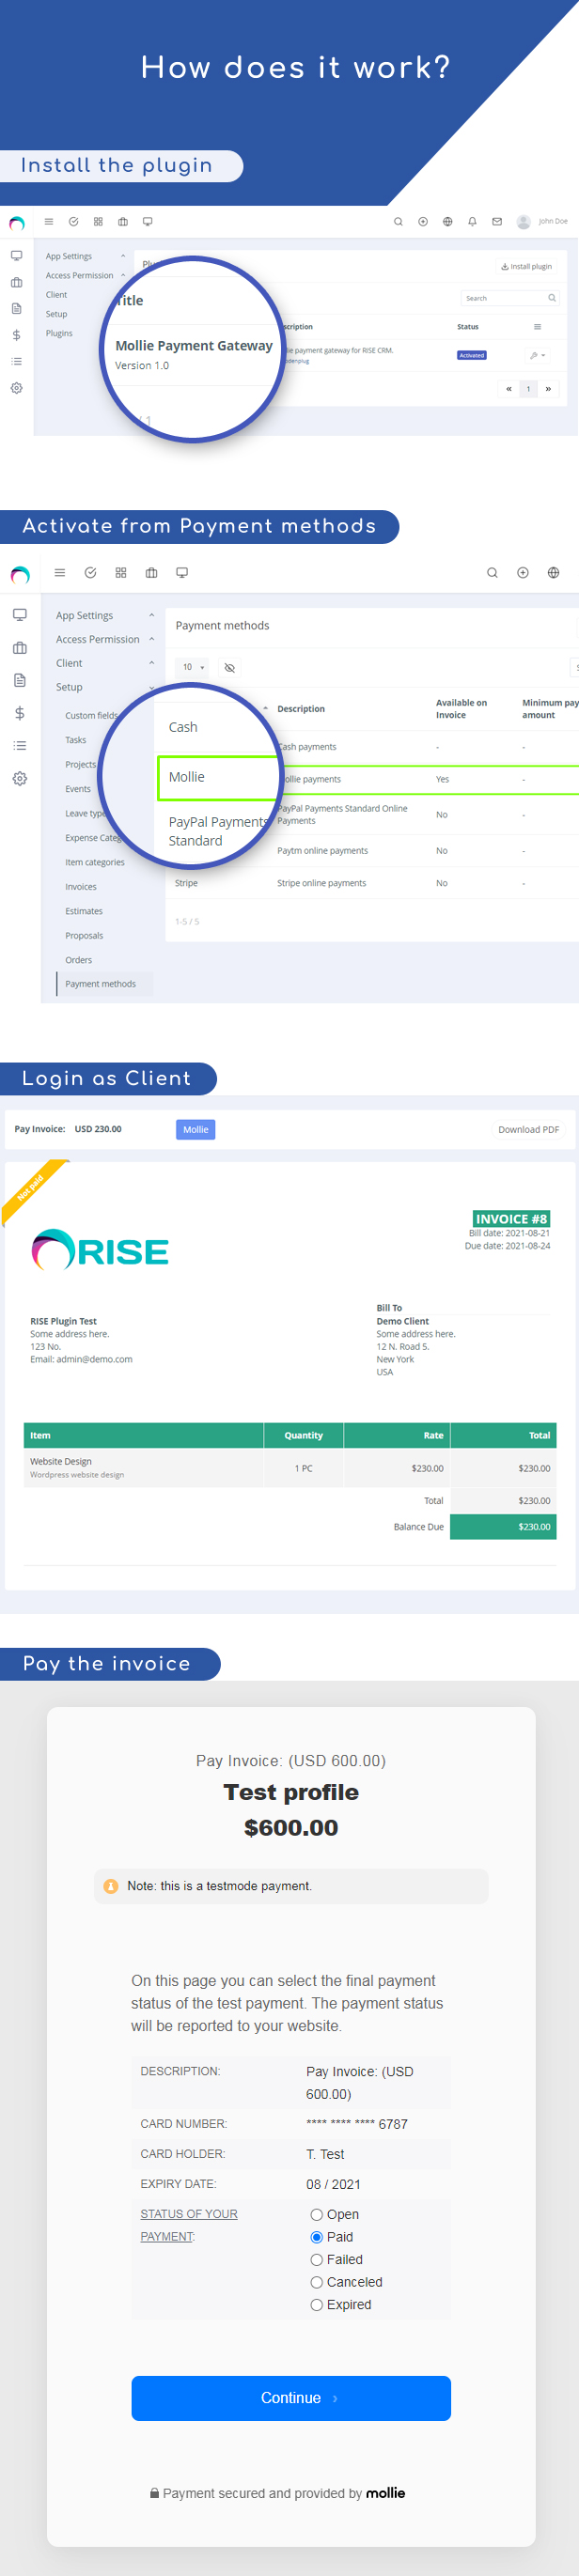Open Orders in the Setup submenu
Viewport: 579px width, 2576px height.
(78, 960)
